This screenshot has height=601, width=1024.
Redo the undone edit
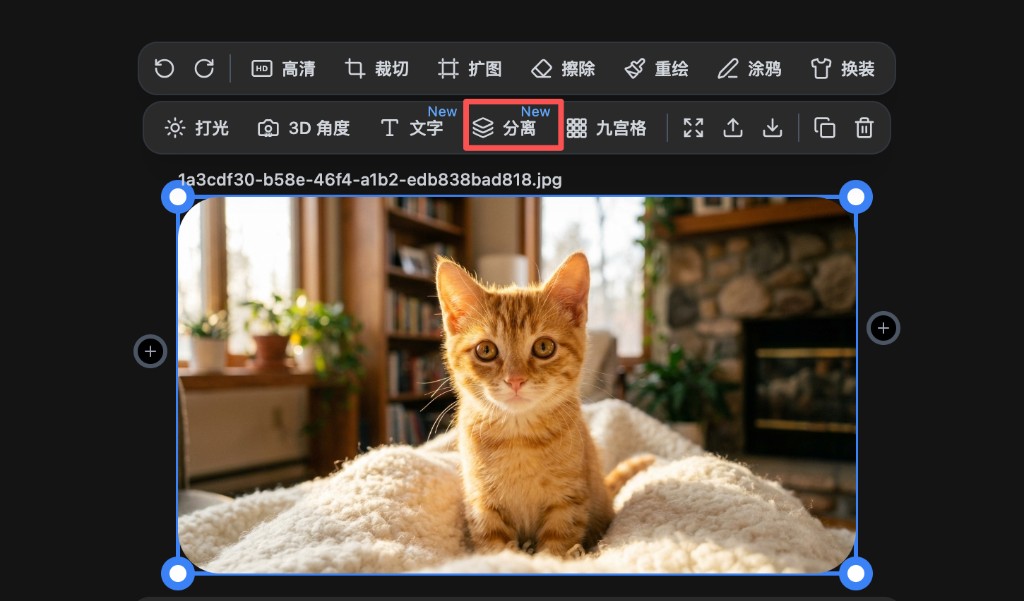(205, 68)
